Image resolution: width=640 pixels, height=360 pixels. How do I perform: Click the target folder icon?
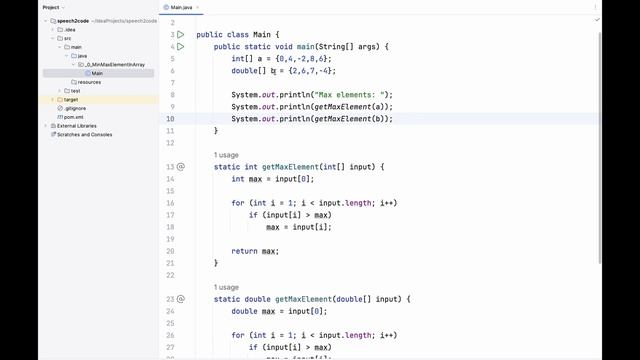click(60, 100)
